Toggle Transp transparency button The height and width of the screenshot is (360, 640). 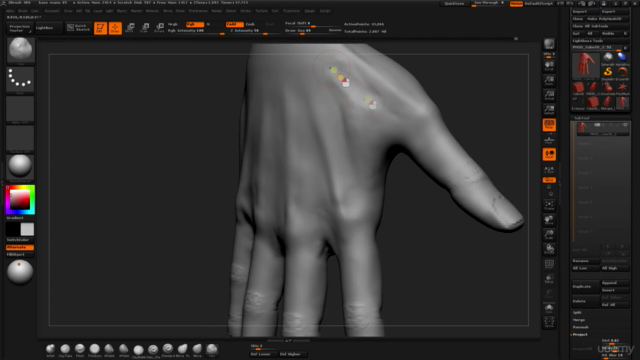[x=549, y=279]
